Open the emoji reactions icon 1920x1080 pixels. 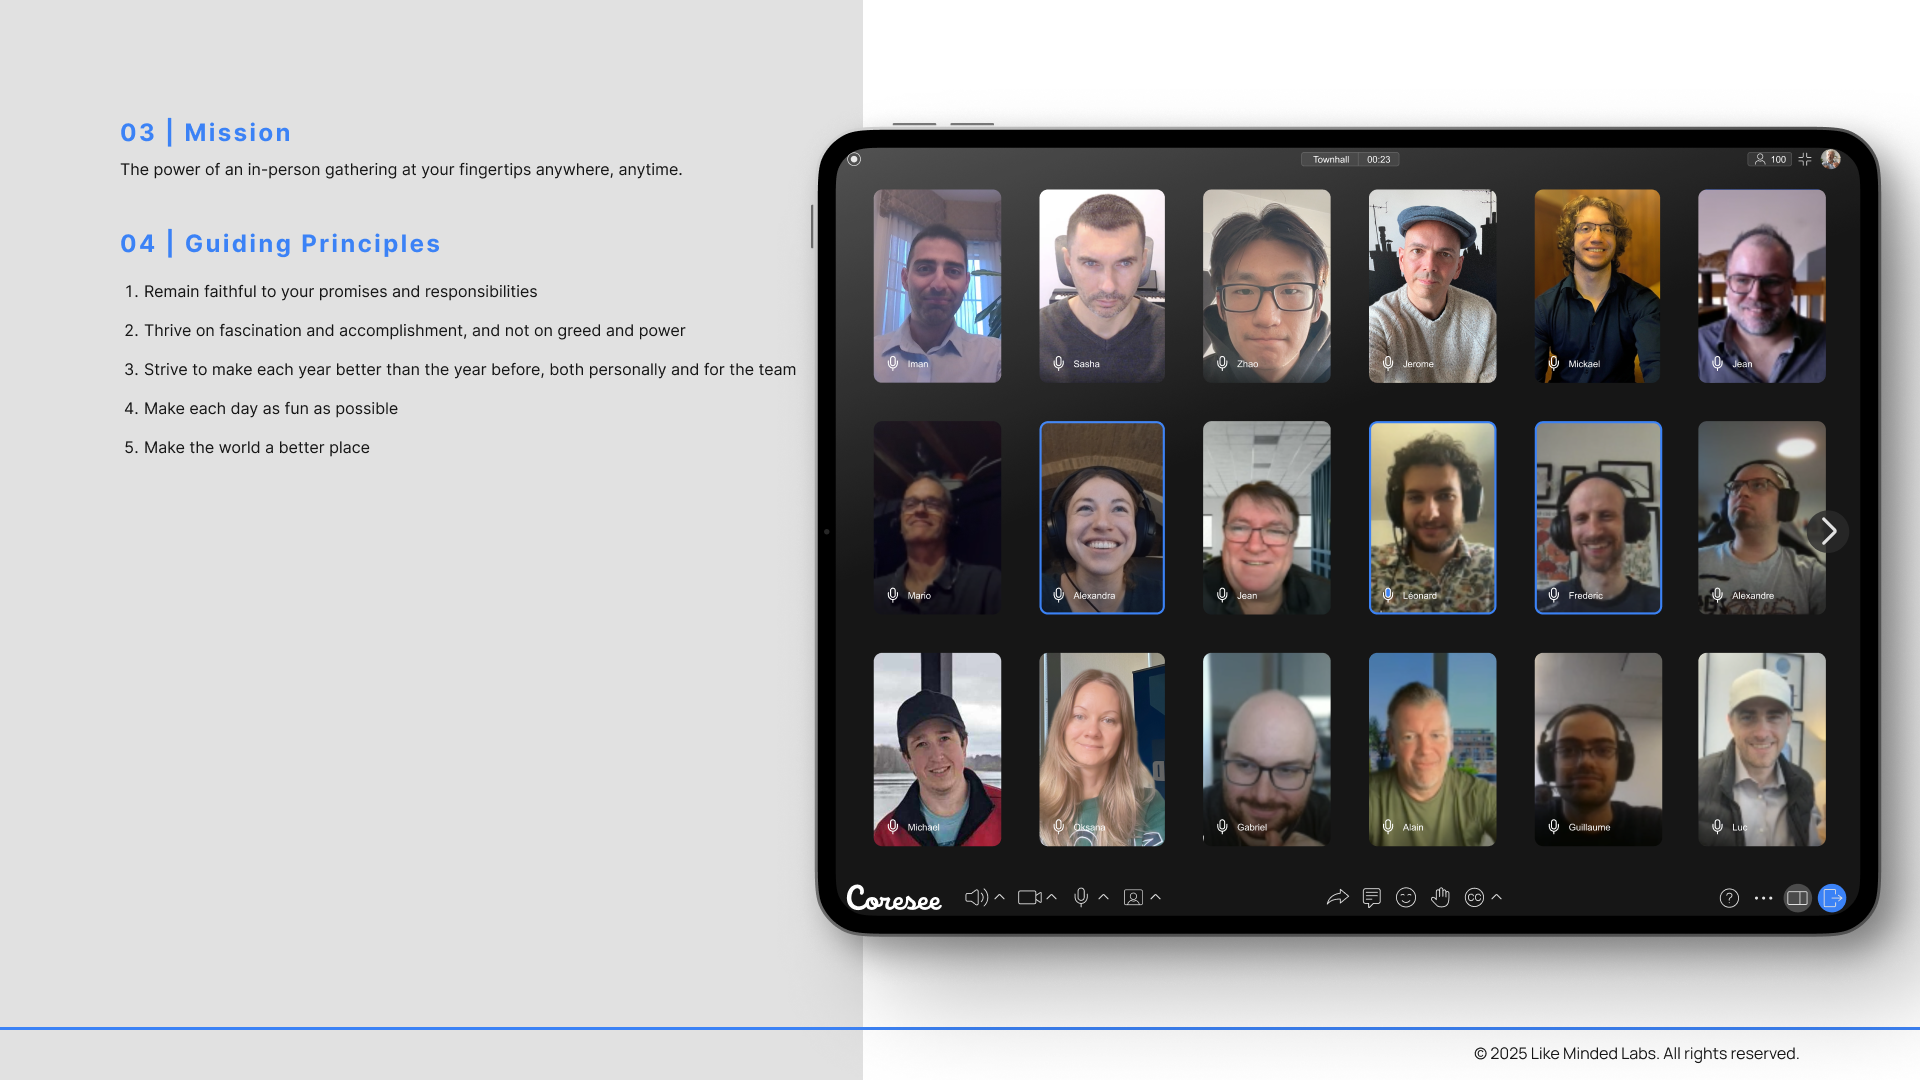(1406, 898)
